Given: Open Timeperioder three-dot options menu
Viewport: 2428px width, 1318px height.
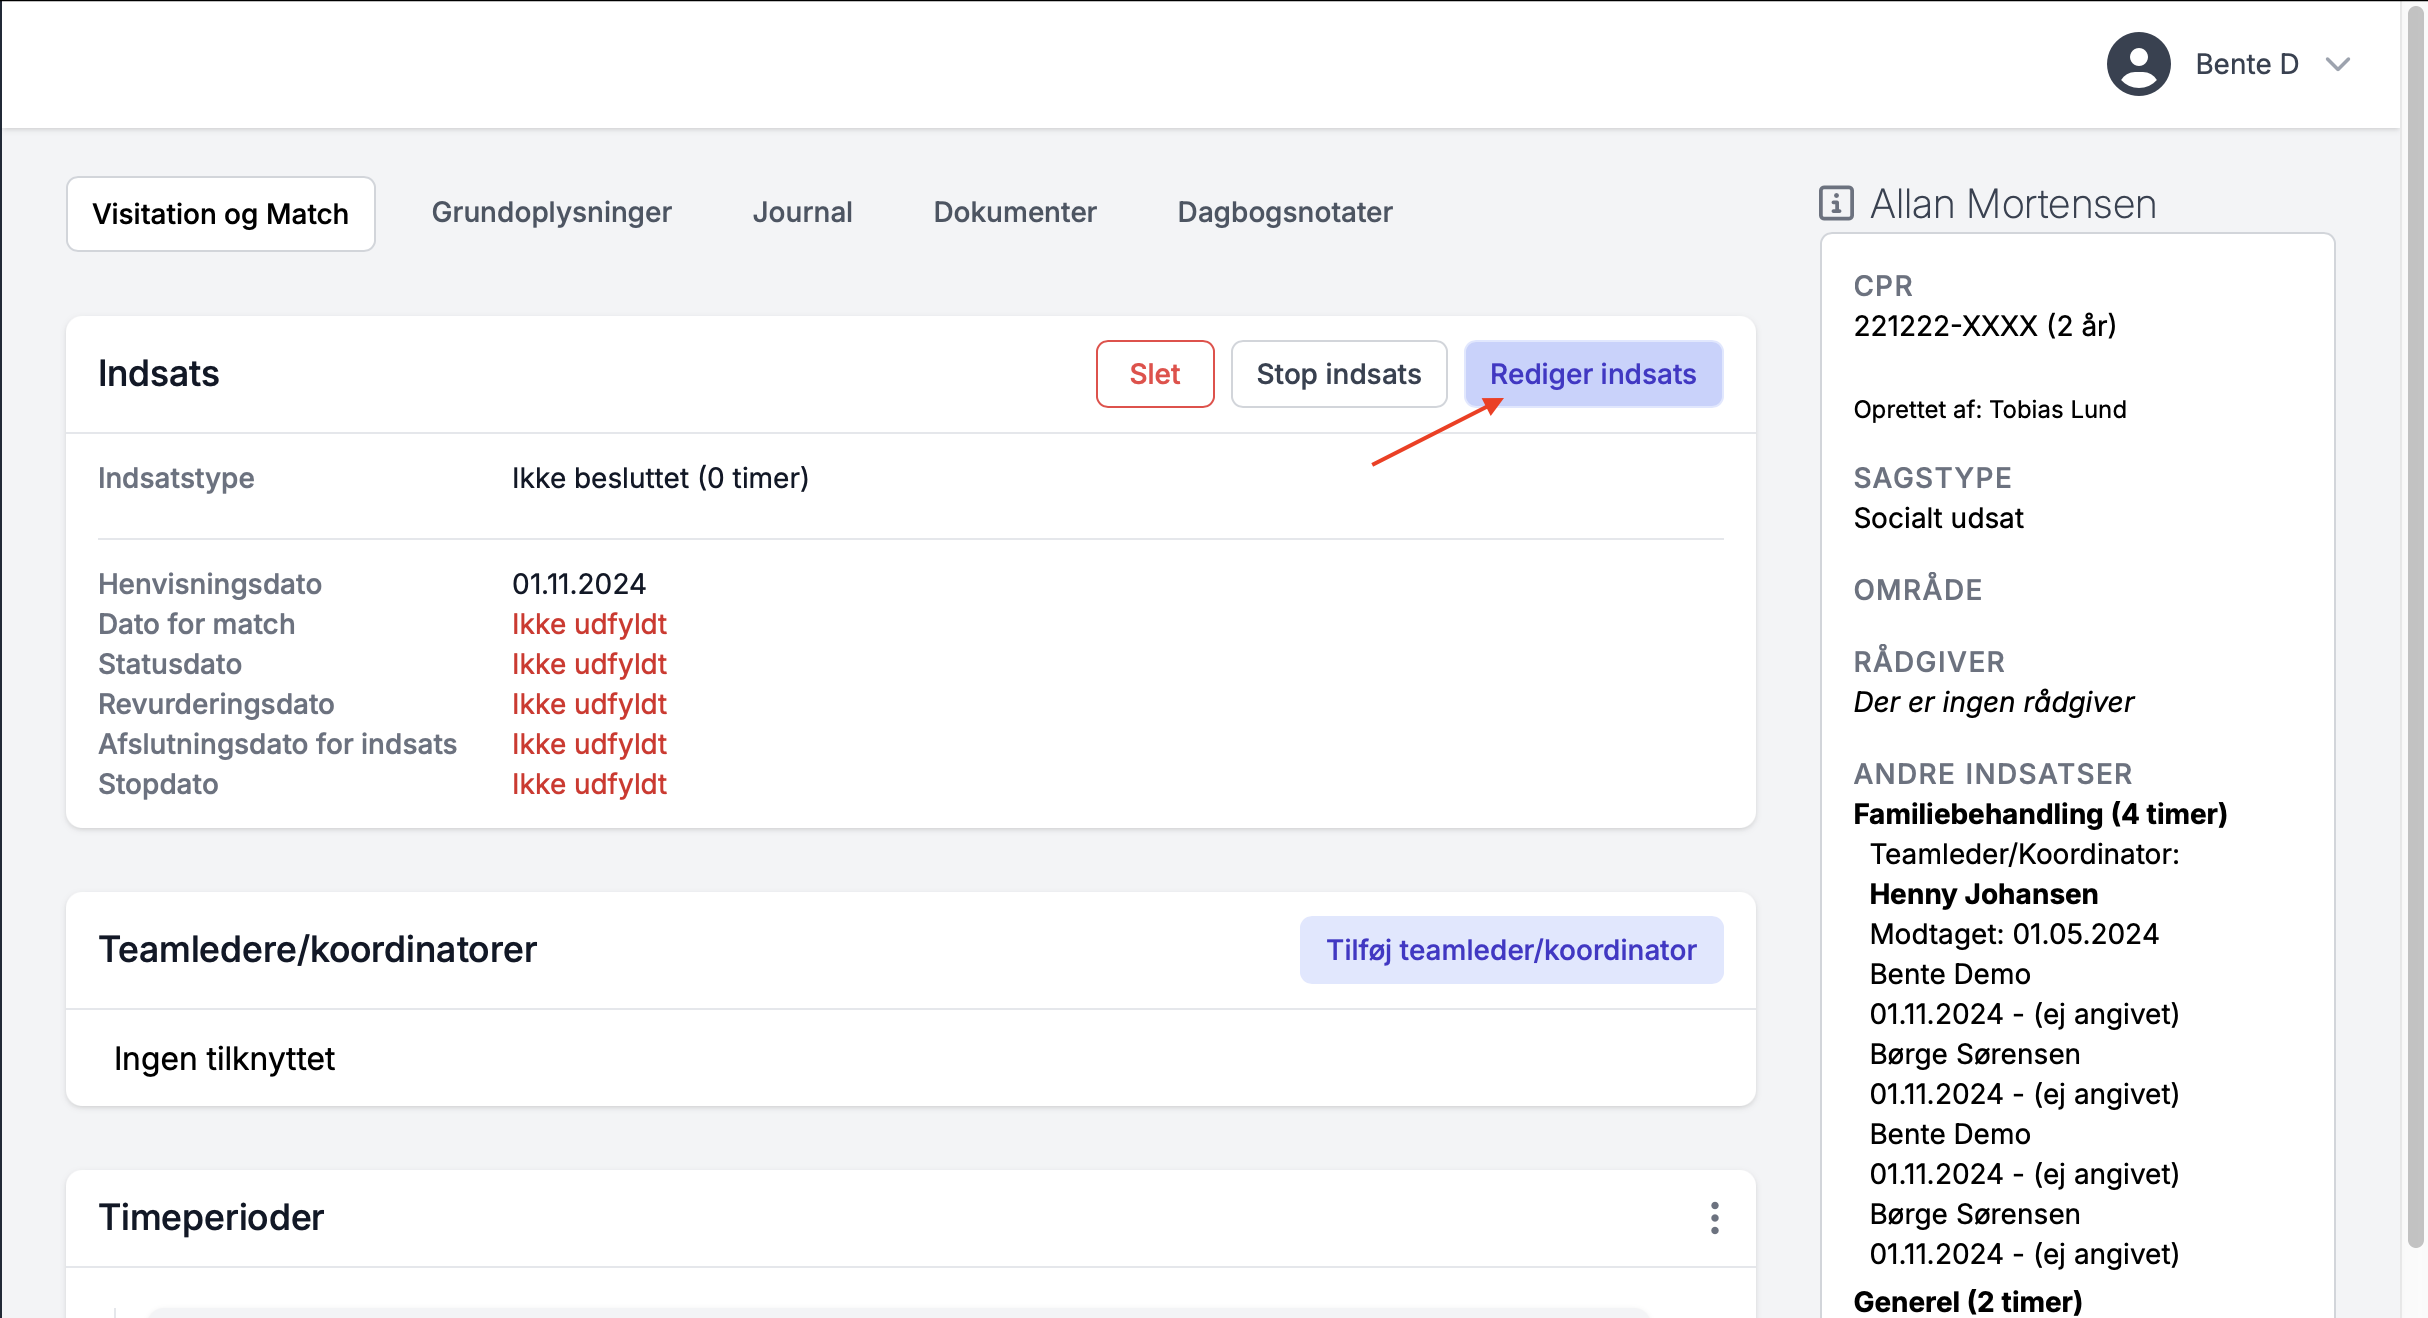Looking at the screenshot, I should [x=1714, y=1217].
